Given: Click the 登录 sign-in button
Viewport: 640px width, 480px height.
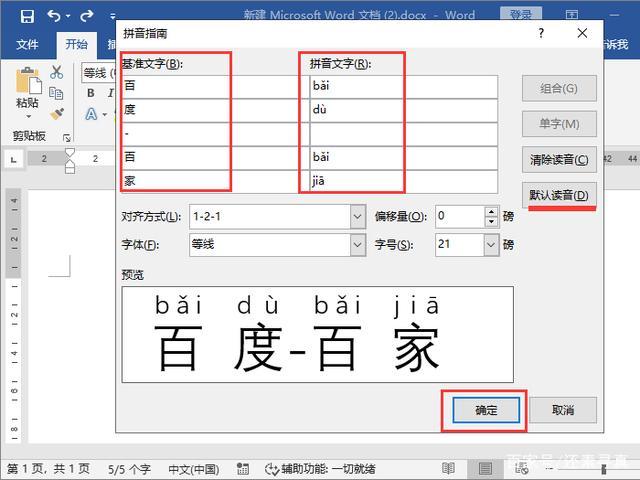Looking at the screenshot, I should 521,15.
